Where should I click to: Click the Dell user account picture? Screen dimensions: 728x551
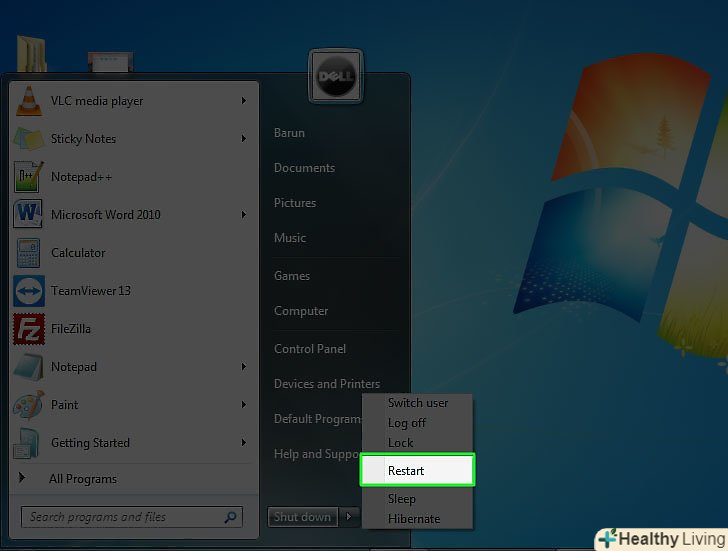[x=336, y=76]
